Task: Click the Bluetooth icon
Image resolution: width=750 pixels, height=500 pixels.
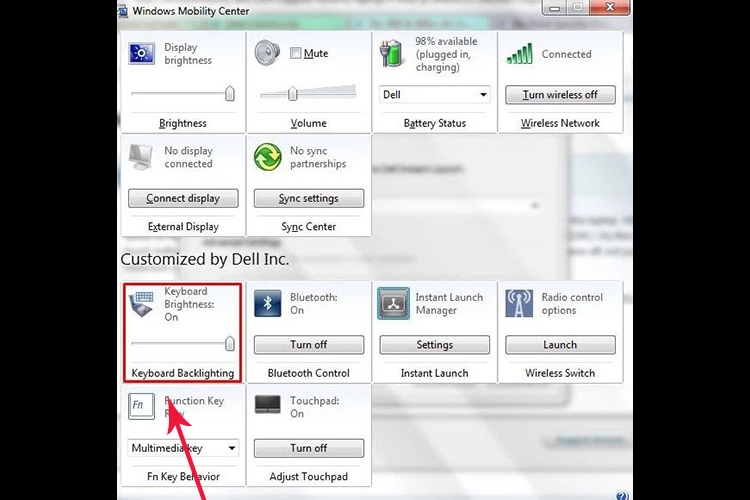Action: click(267, 303)
